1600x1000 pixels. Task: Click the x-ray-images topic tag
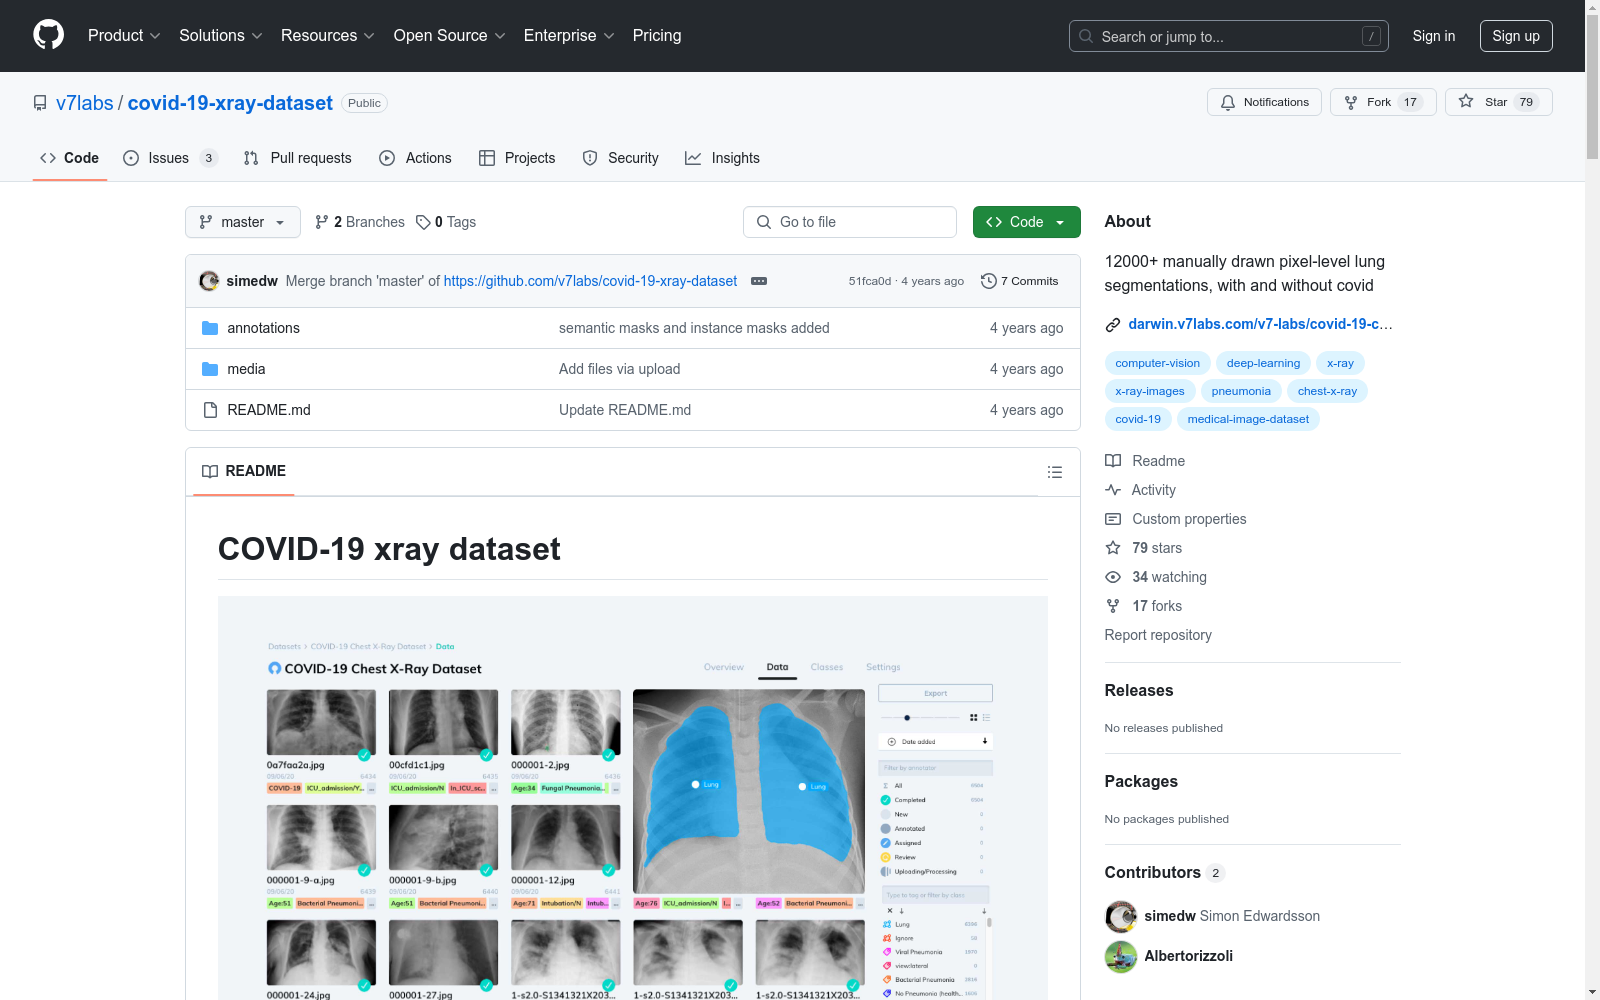coord(1150,391)
